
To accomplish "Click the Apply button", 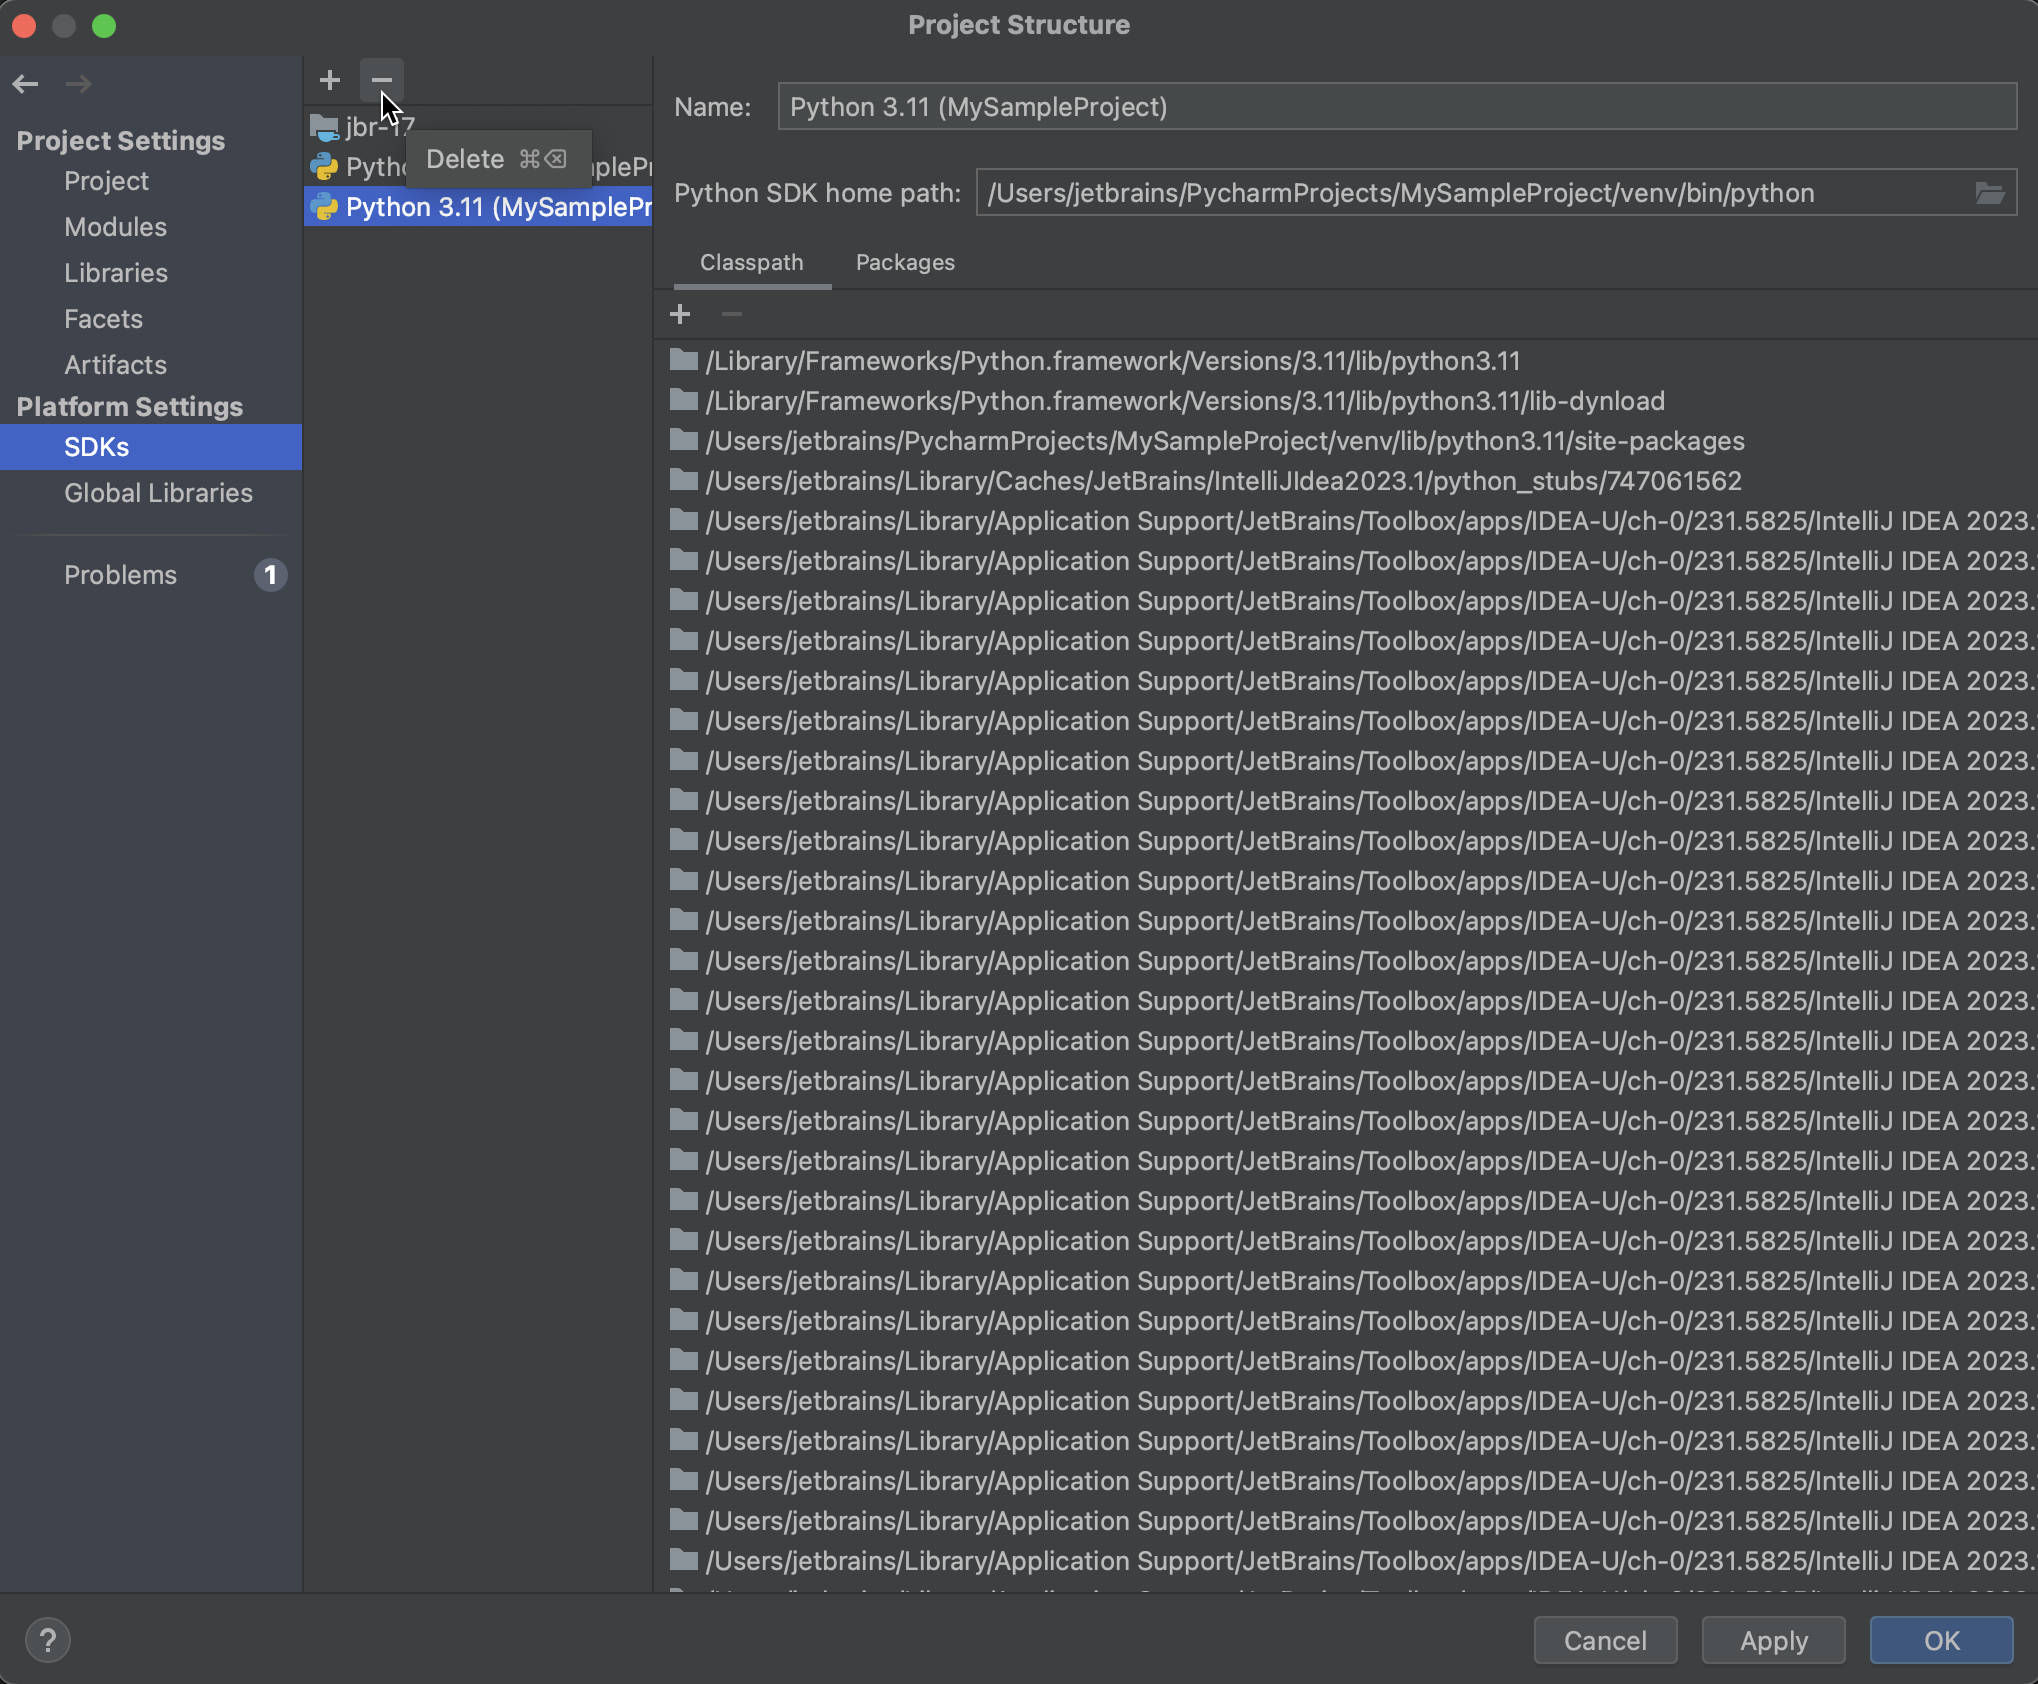I will point(1773,1640).
